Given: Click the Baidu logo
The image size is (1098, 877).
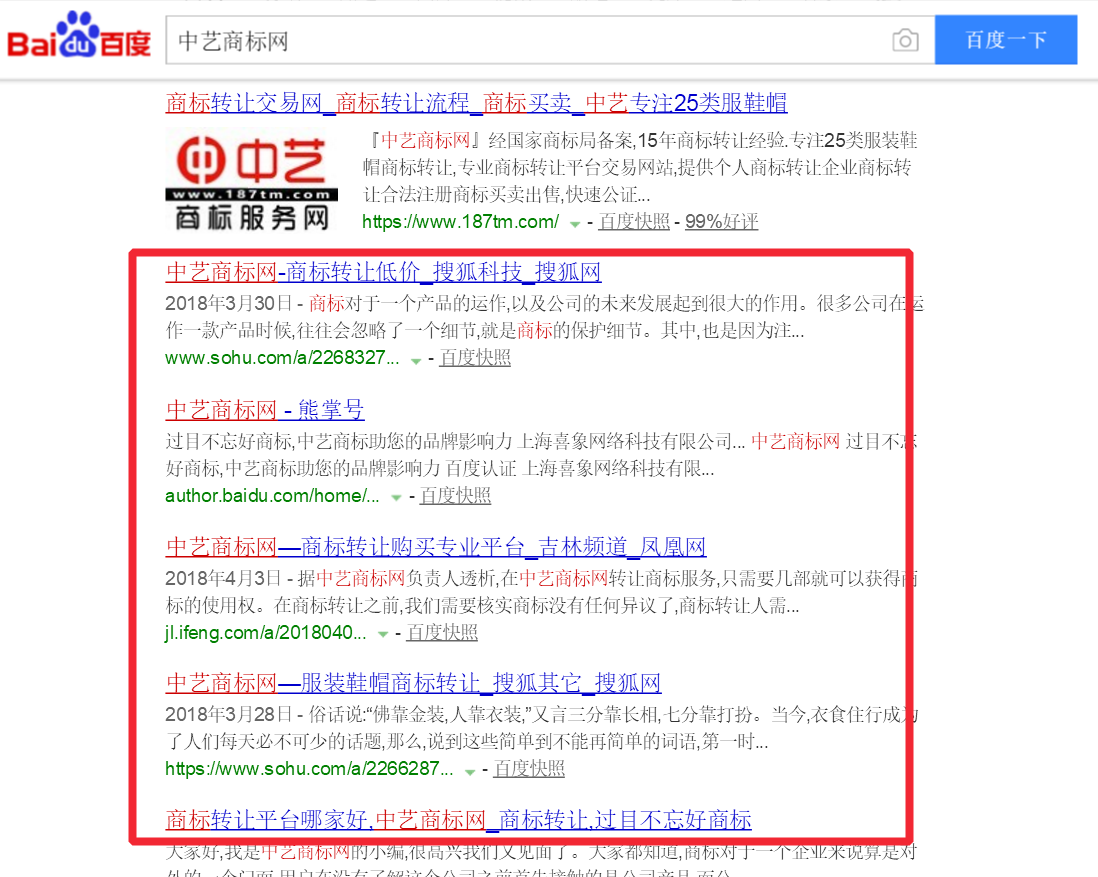Looking at the screenshot, I should pyautogui.click(x=79, y=38).
